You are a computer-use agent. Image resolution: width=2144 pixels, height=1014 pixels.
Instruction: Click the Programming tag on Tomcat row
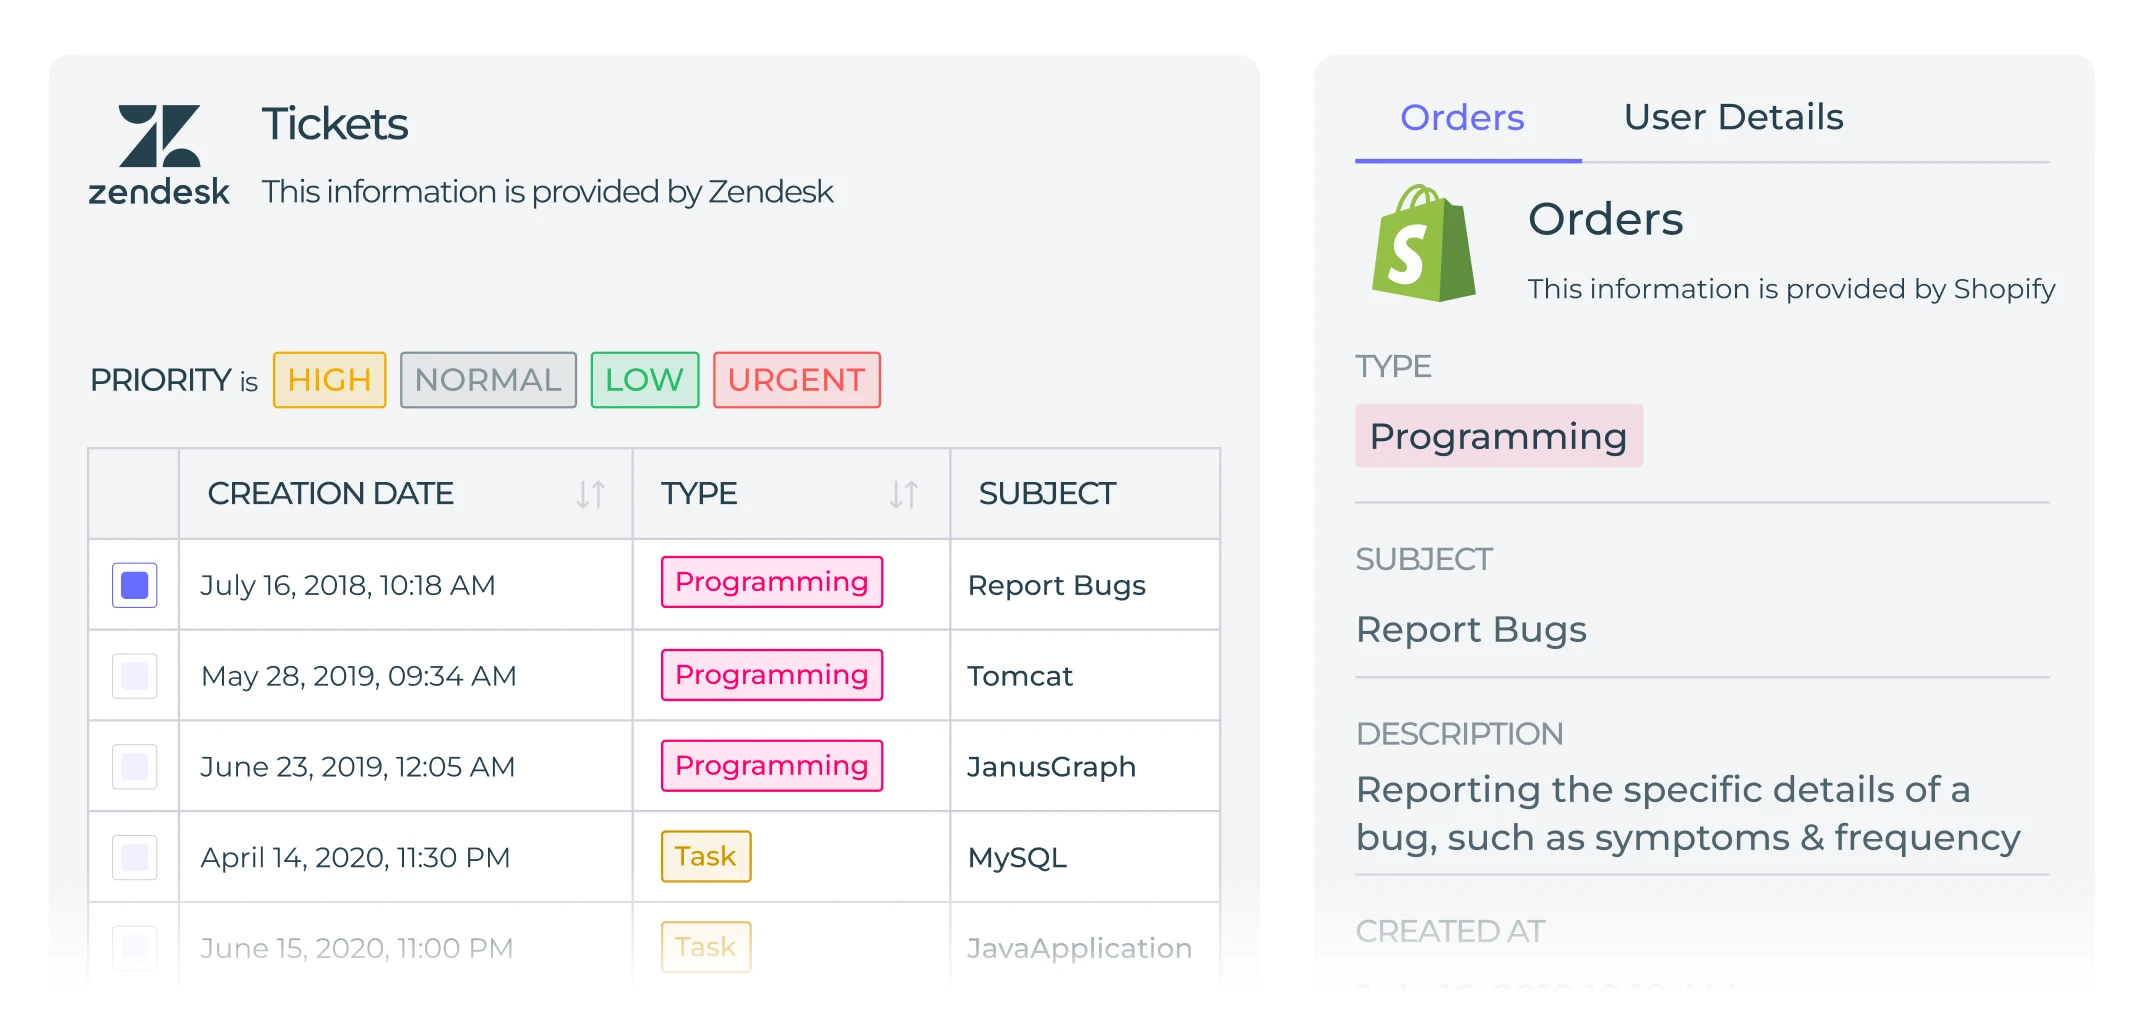click(771, 675)
